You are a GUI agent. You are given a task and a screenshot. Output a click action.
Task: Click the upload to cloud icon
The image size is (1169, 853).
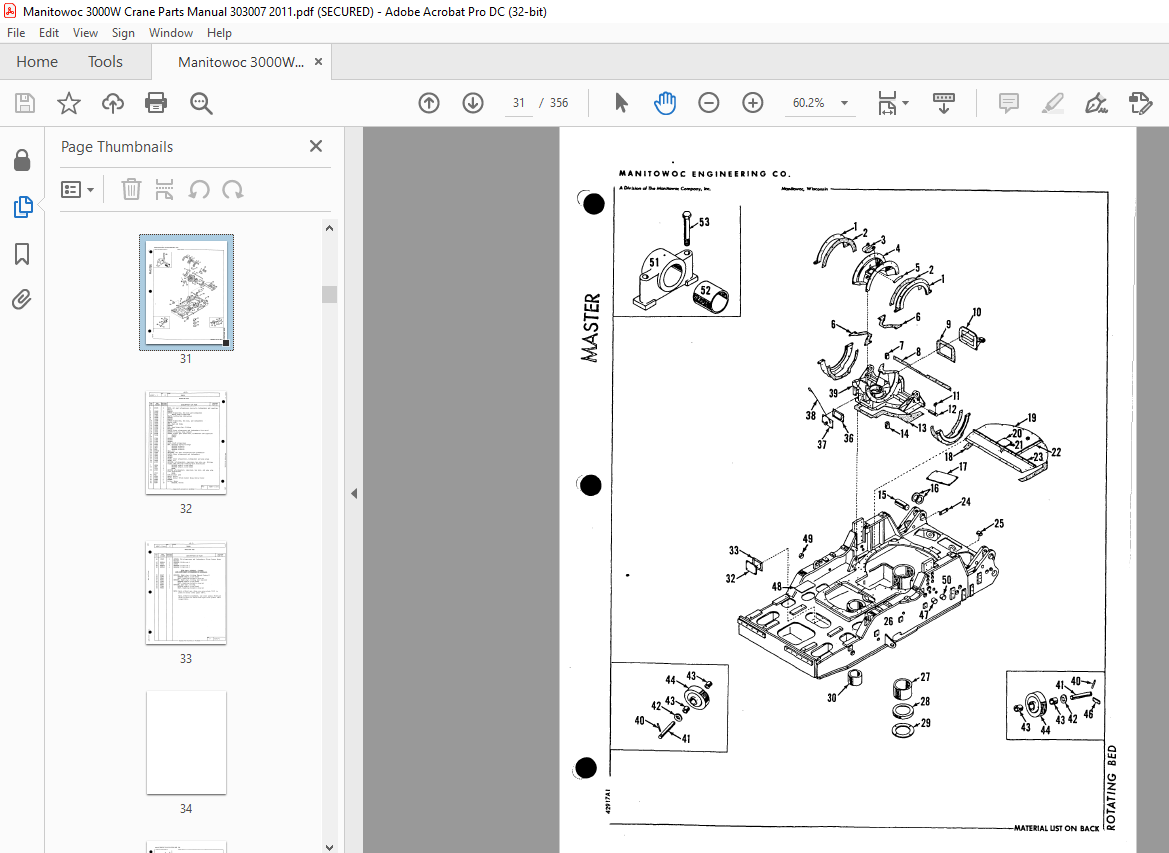(113, 103)
